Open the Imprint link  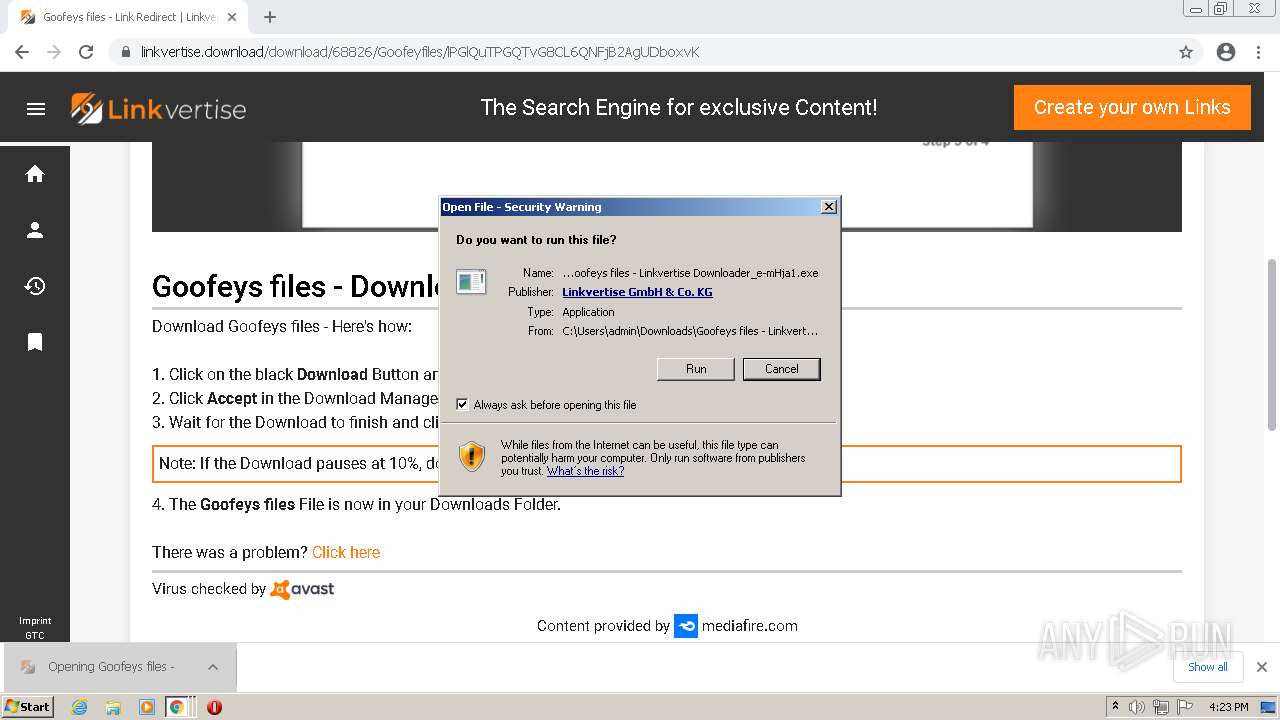pyautogui.click(x=35, y=621)
